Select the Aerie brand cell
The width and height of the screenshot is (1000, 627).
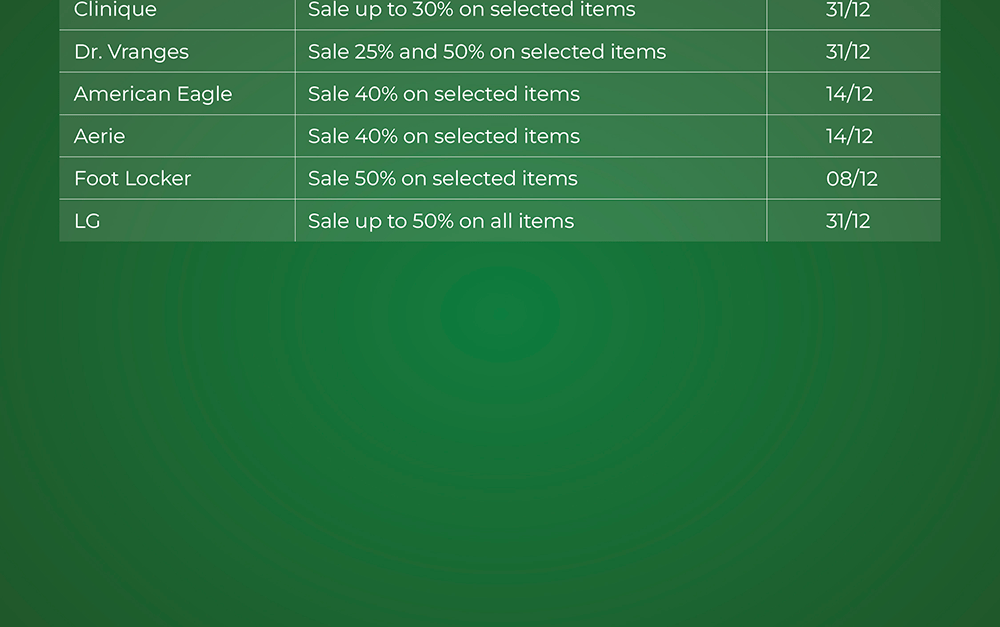[100, 136]
